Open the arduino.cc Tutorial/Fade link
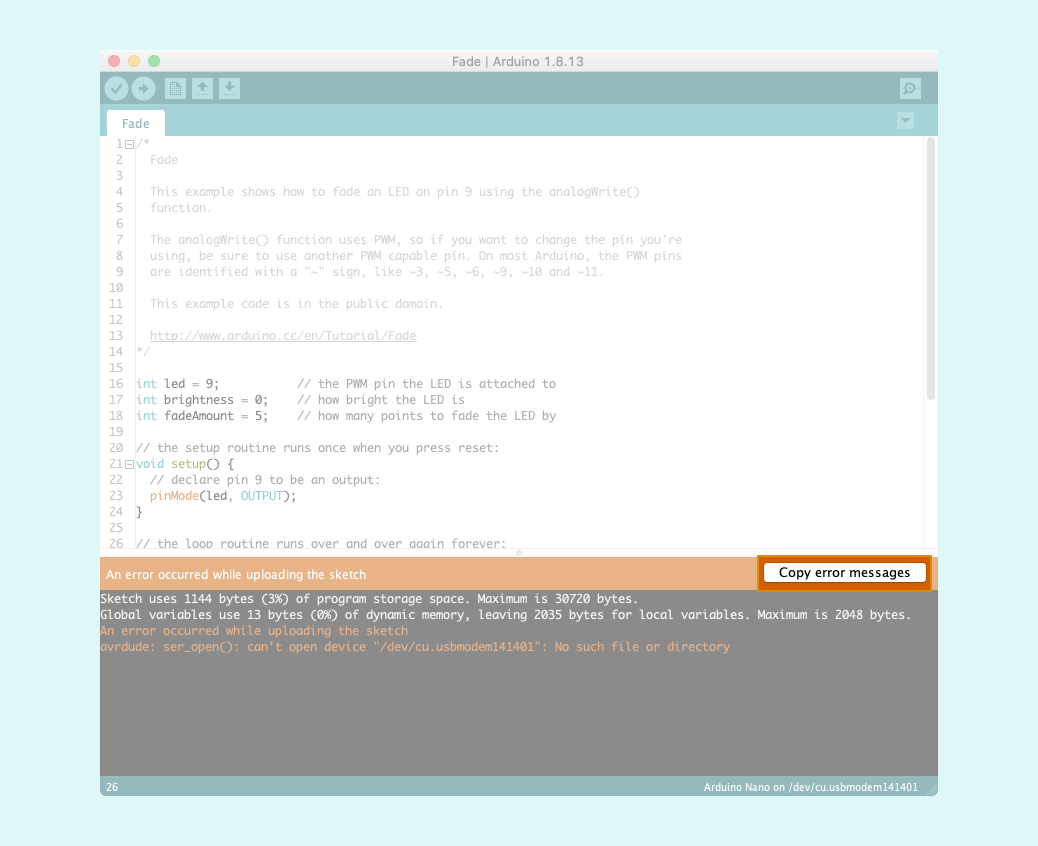Image resolution: width=1038 pixels, height=846 pixels. (282, 336)
